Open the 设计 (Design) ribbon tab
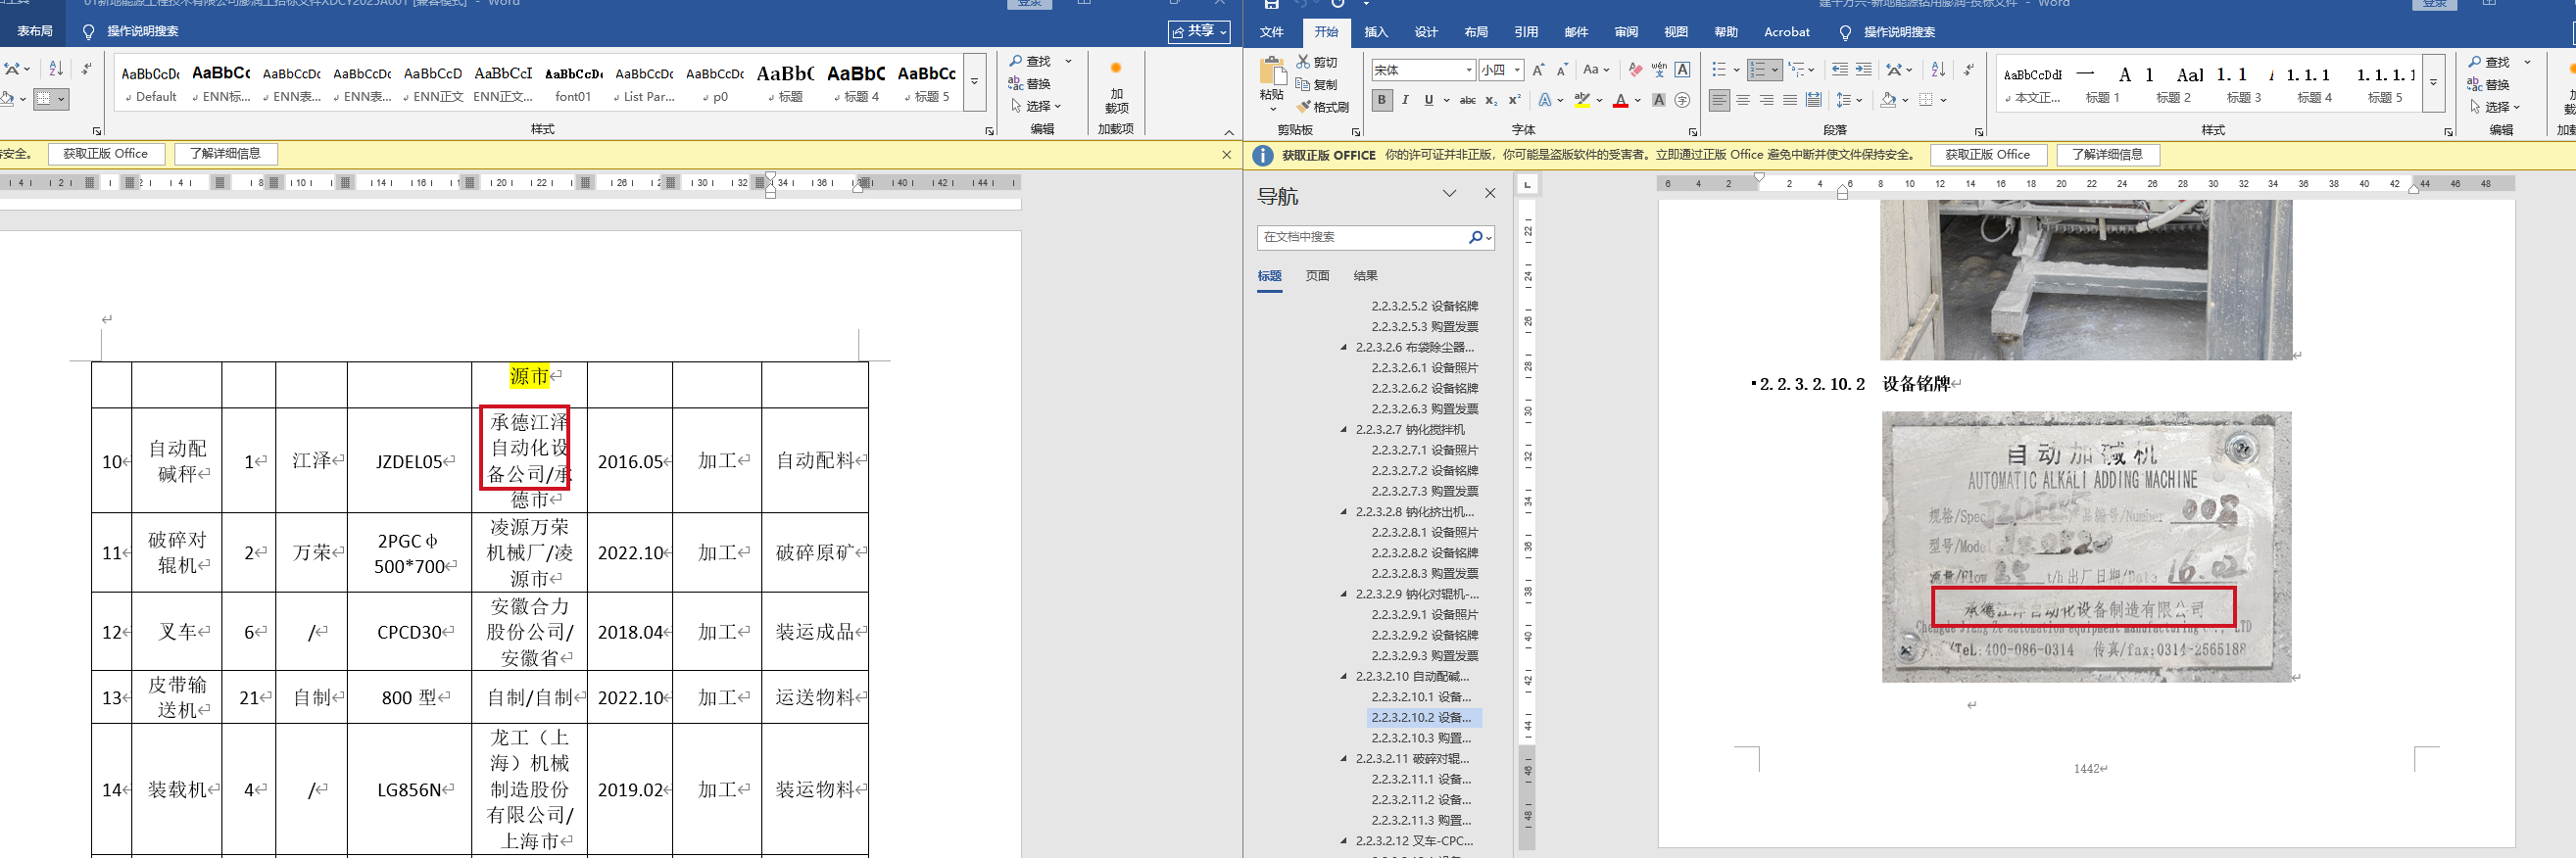2576x858 pixels. click(x=1426, y=32)
